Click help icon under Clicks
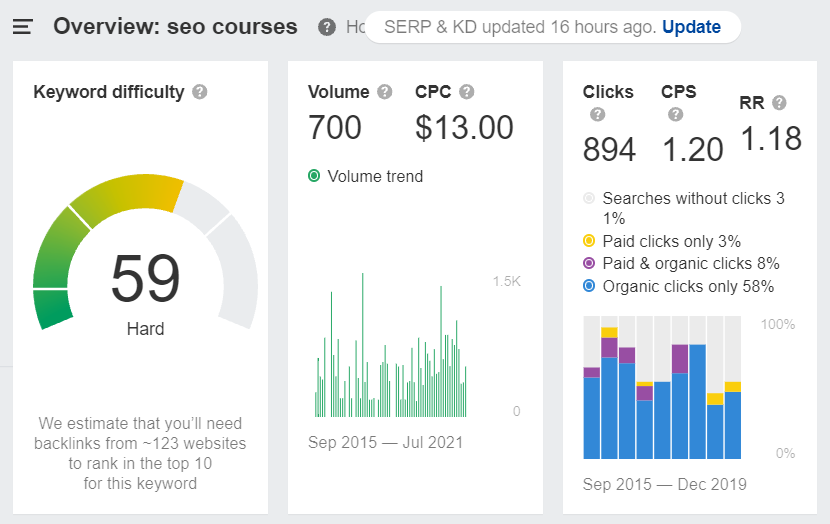Viewport: 830px width, 524px height. (598, 114)
